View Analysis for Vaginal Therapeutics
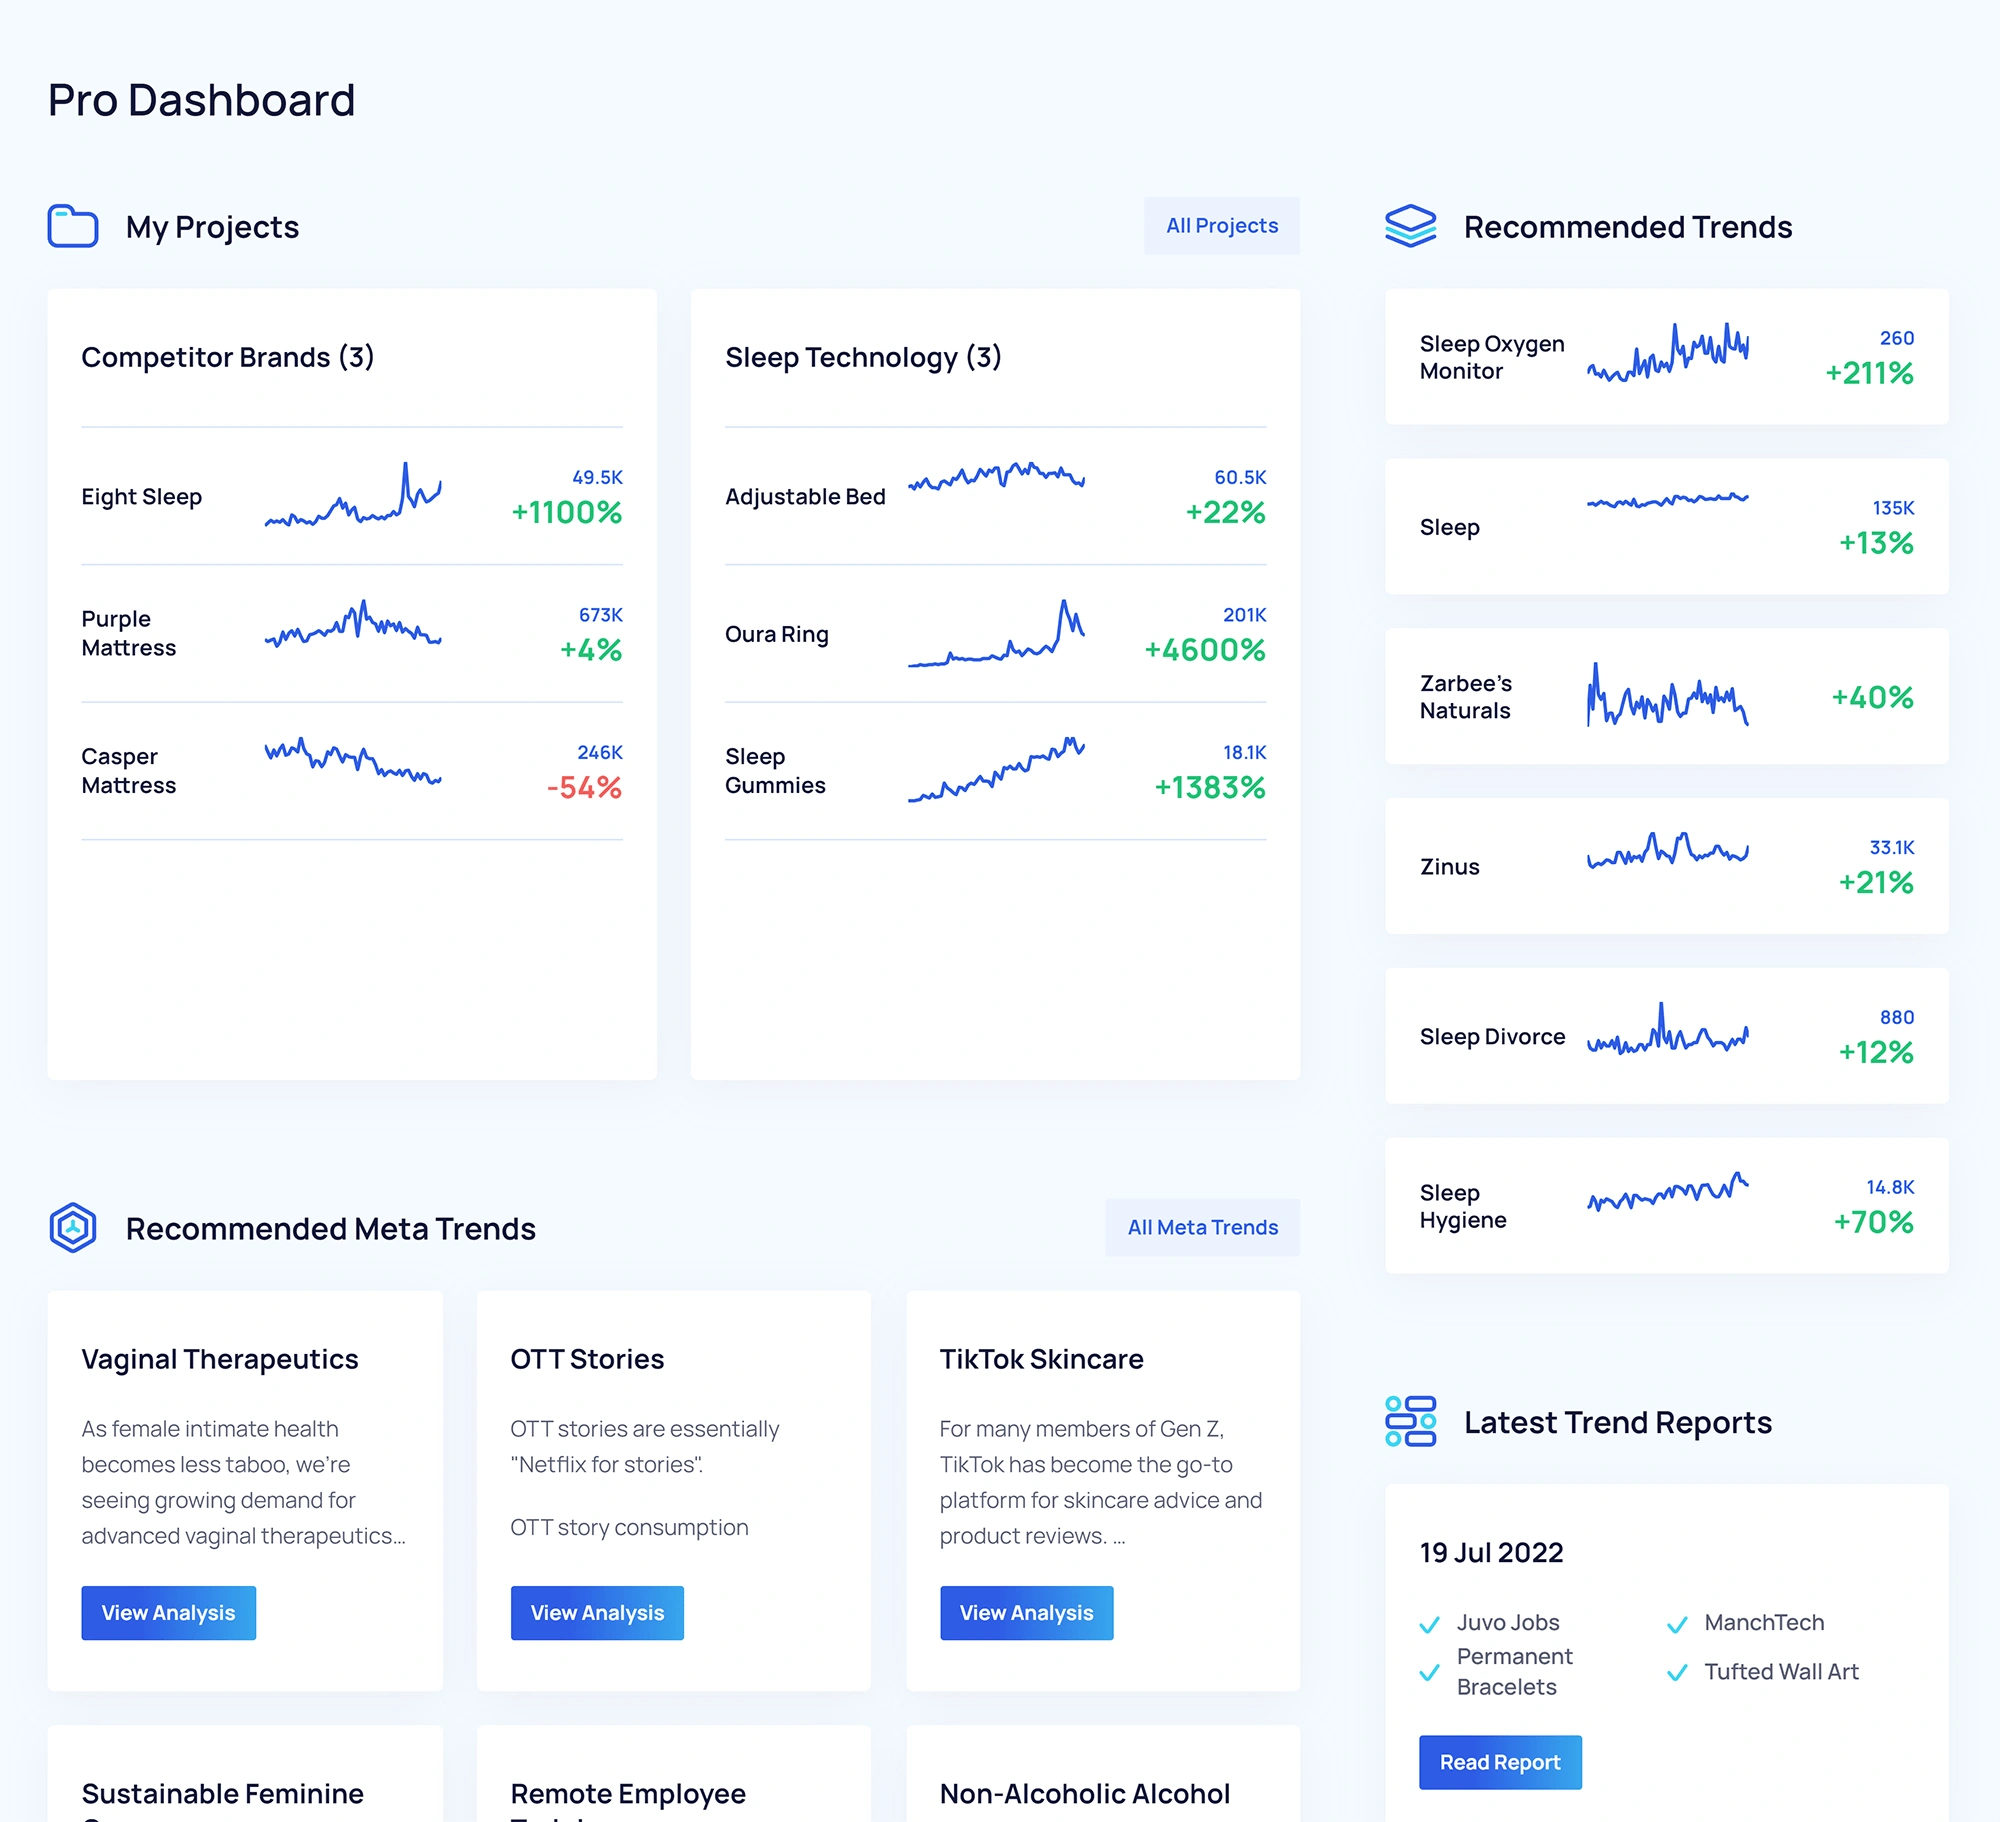This screenshot has width=2000, height=1822. (168, 1612)
